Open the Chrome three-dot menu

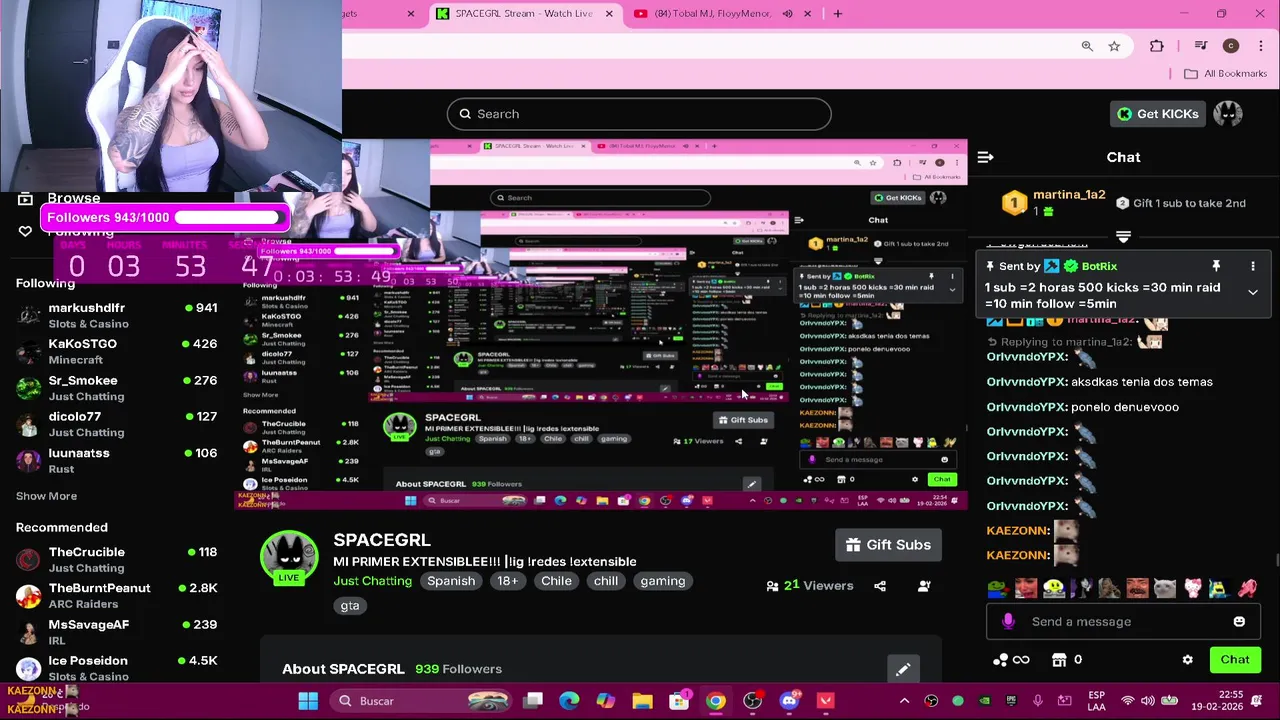pos(1260,46)
